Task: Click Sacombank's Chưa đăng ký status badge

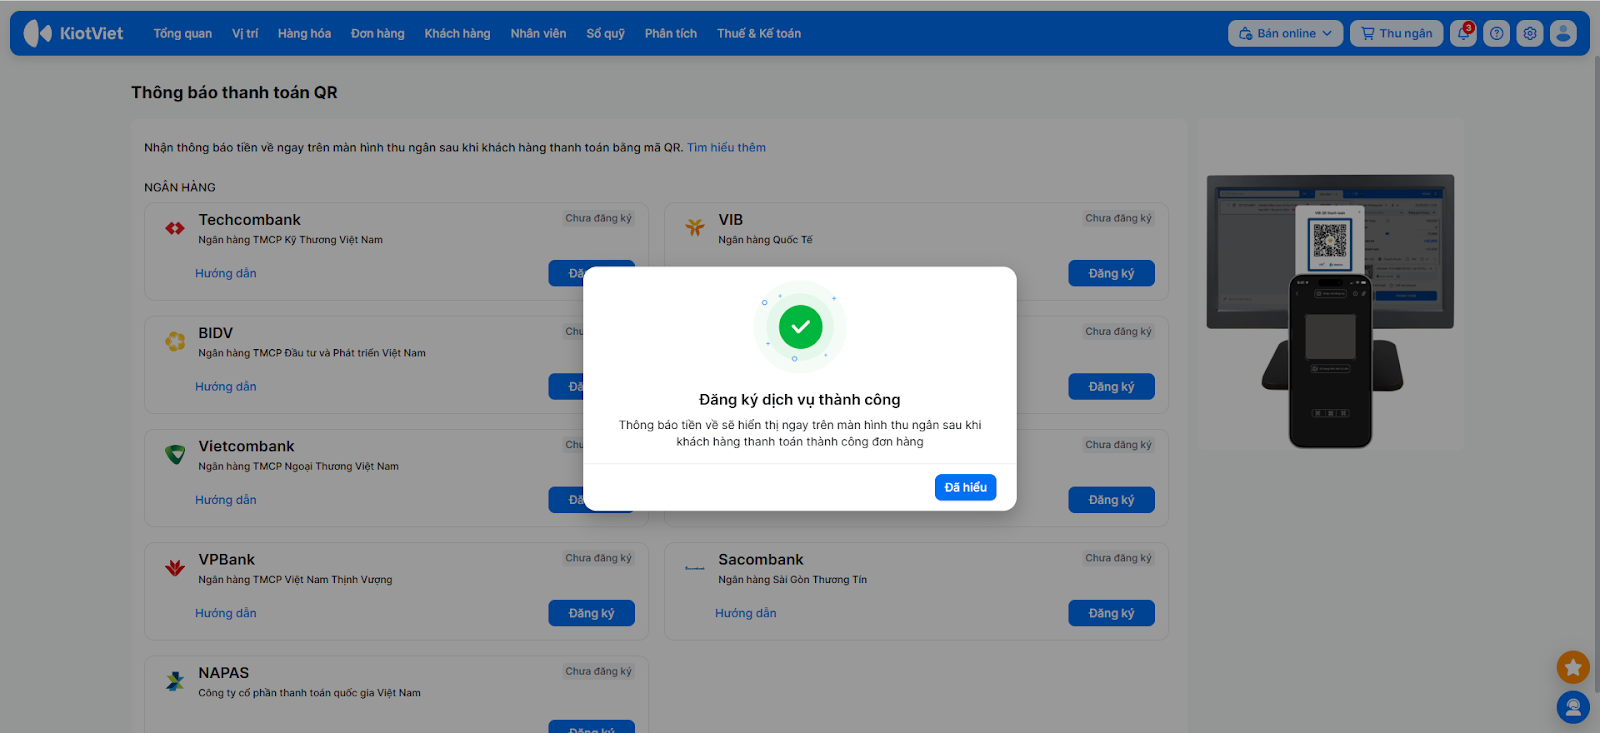Action: point(1118,558)
